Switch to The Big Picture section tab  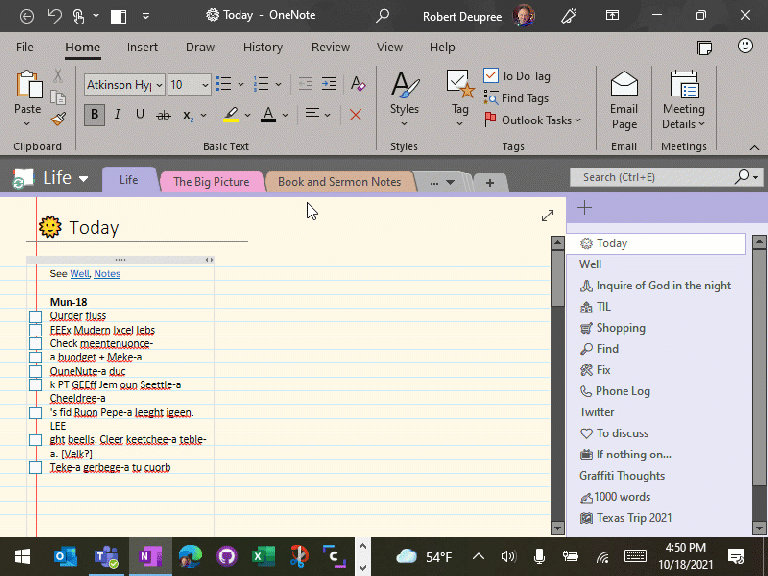(211, 182)
